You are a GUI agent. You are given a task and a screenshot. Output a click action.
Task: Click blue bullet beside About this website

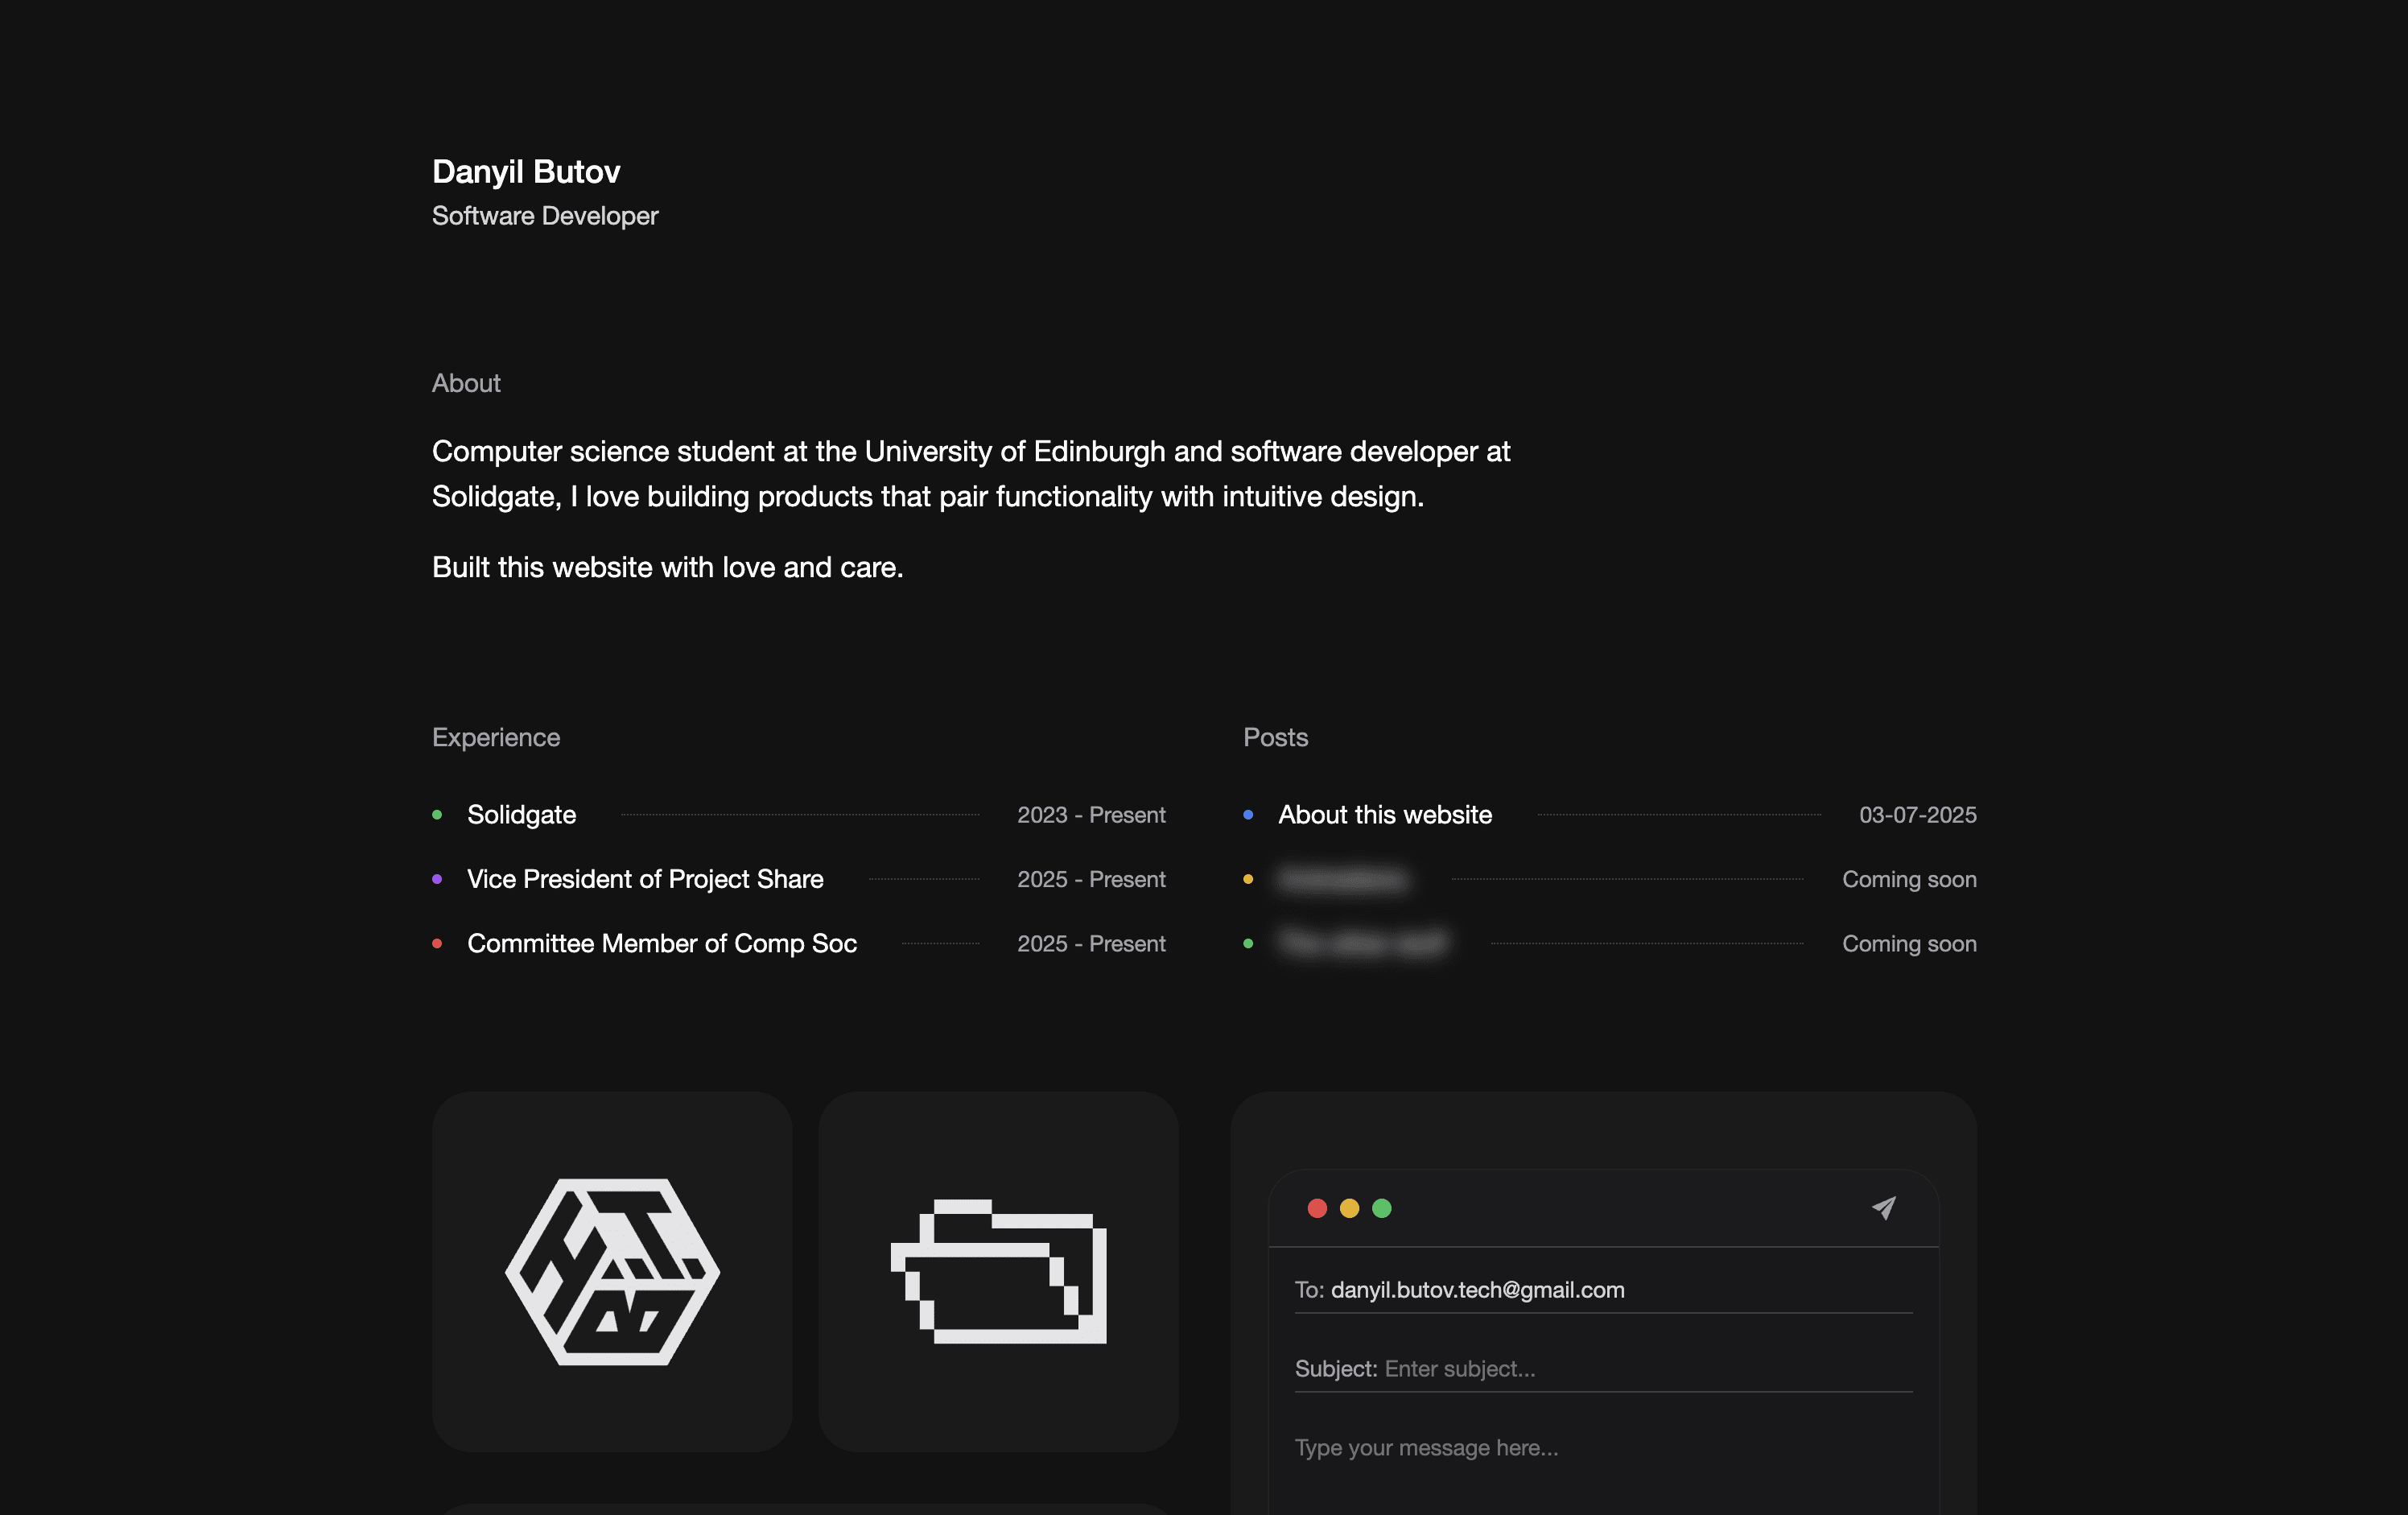[1248, 815]
